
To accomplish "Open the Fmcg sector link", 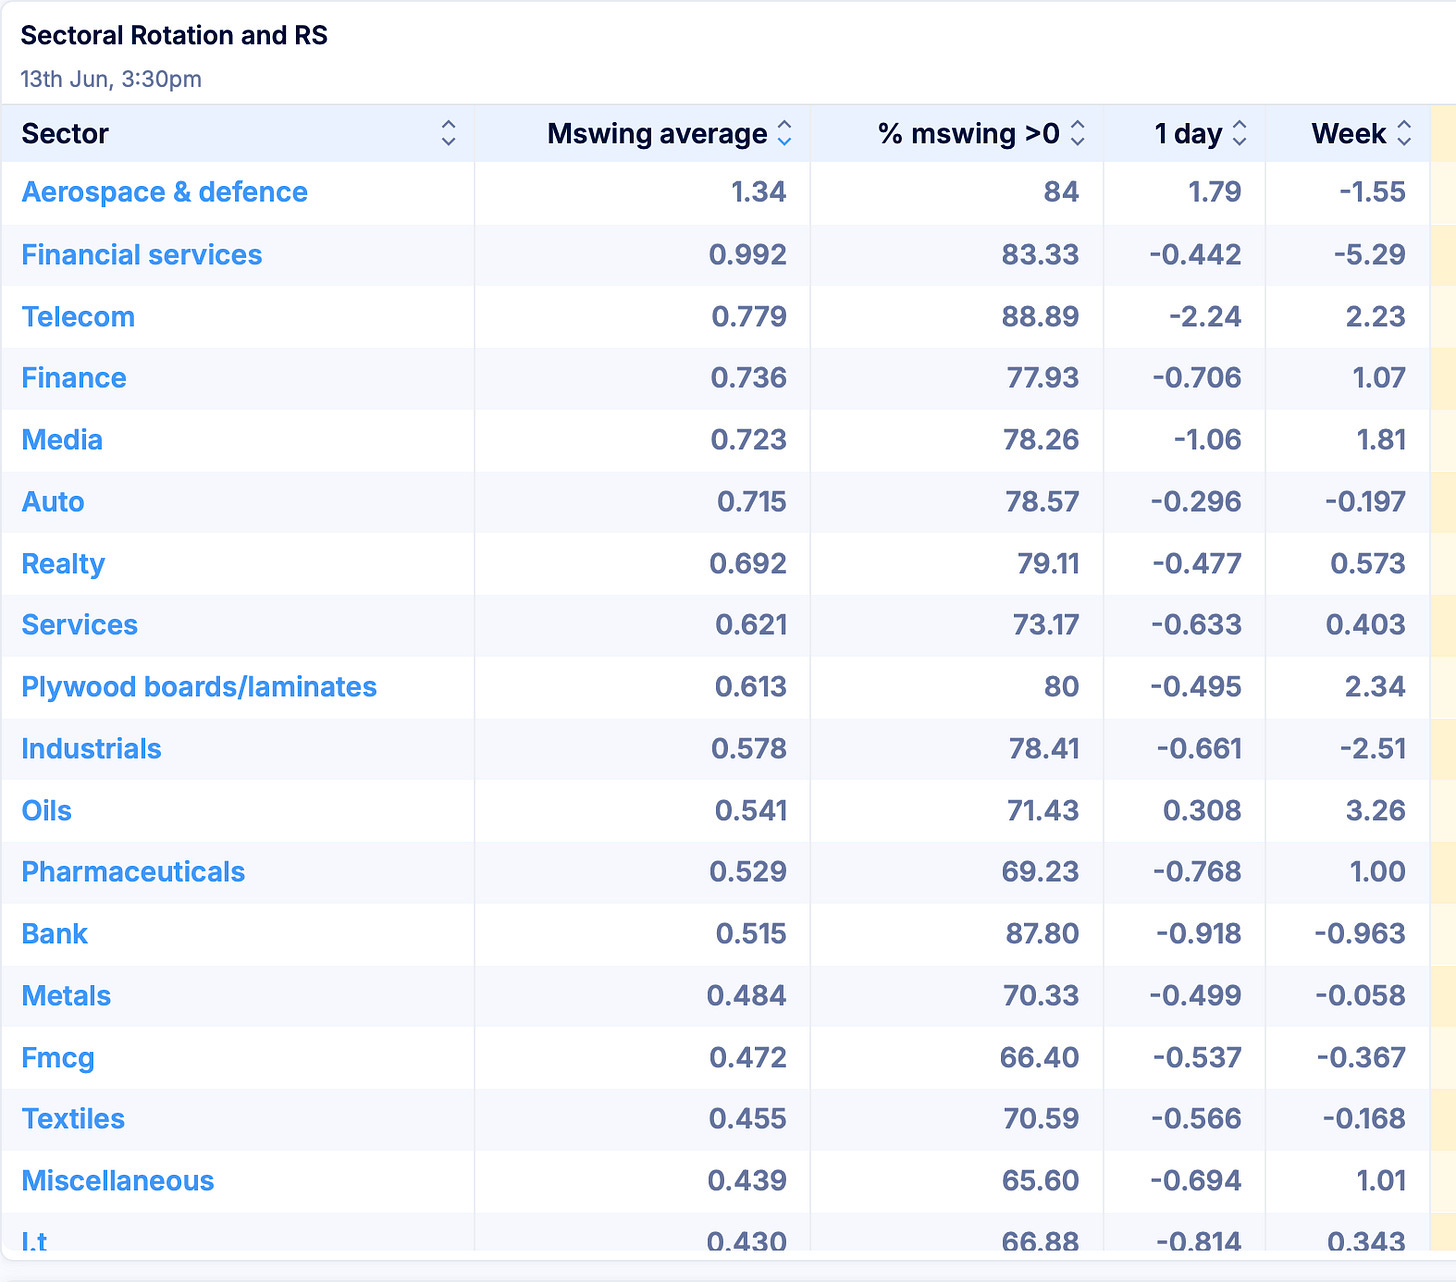I will [x=58, y=1058].
